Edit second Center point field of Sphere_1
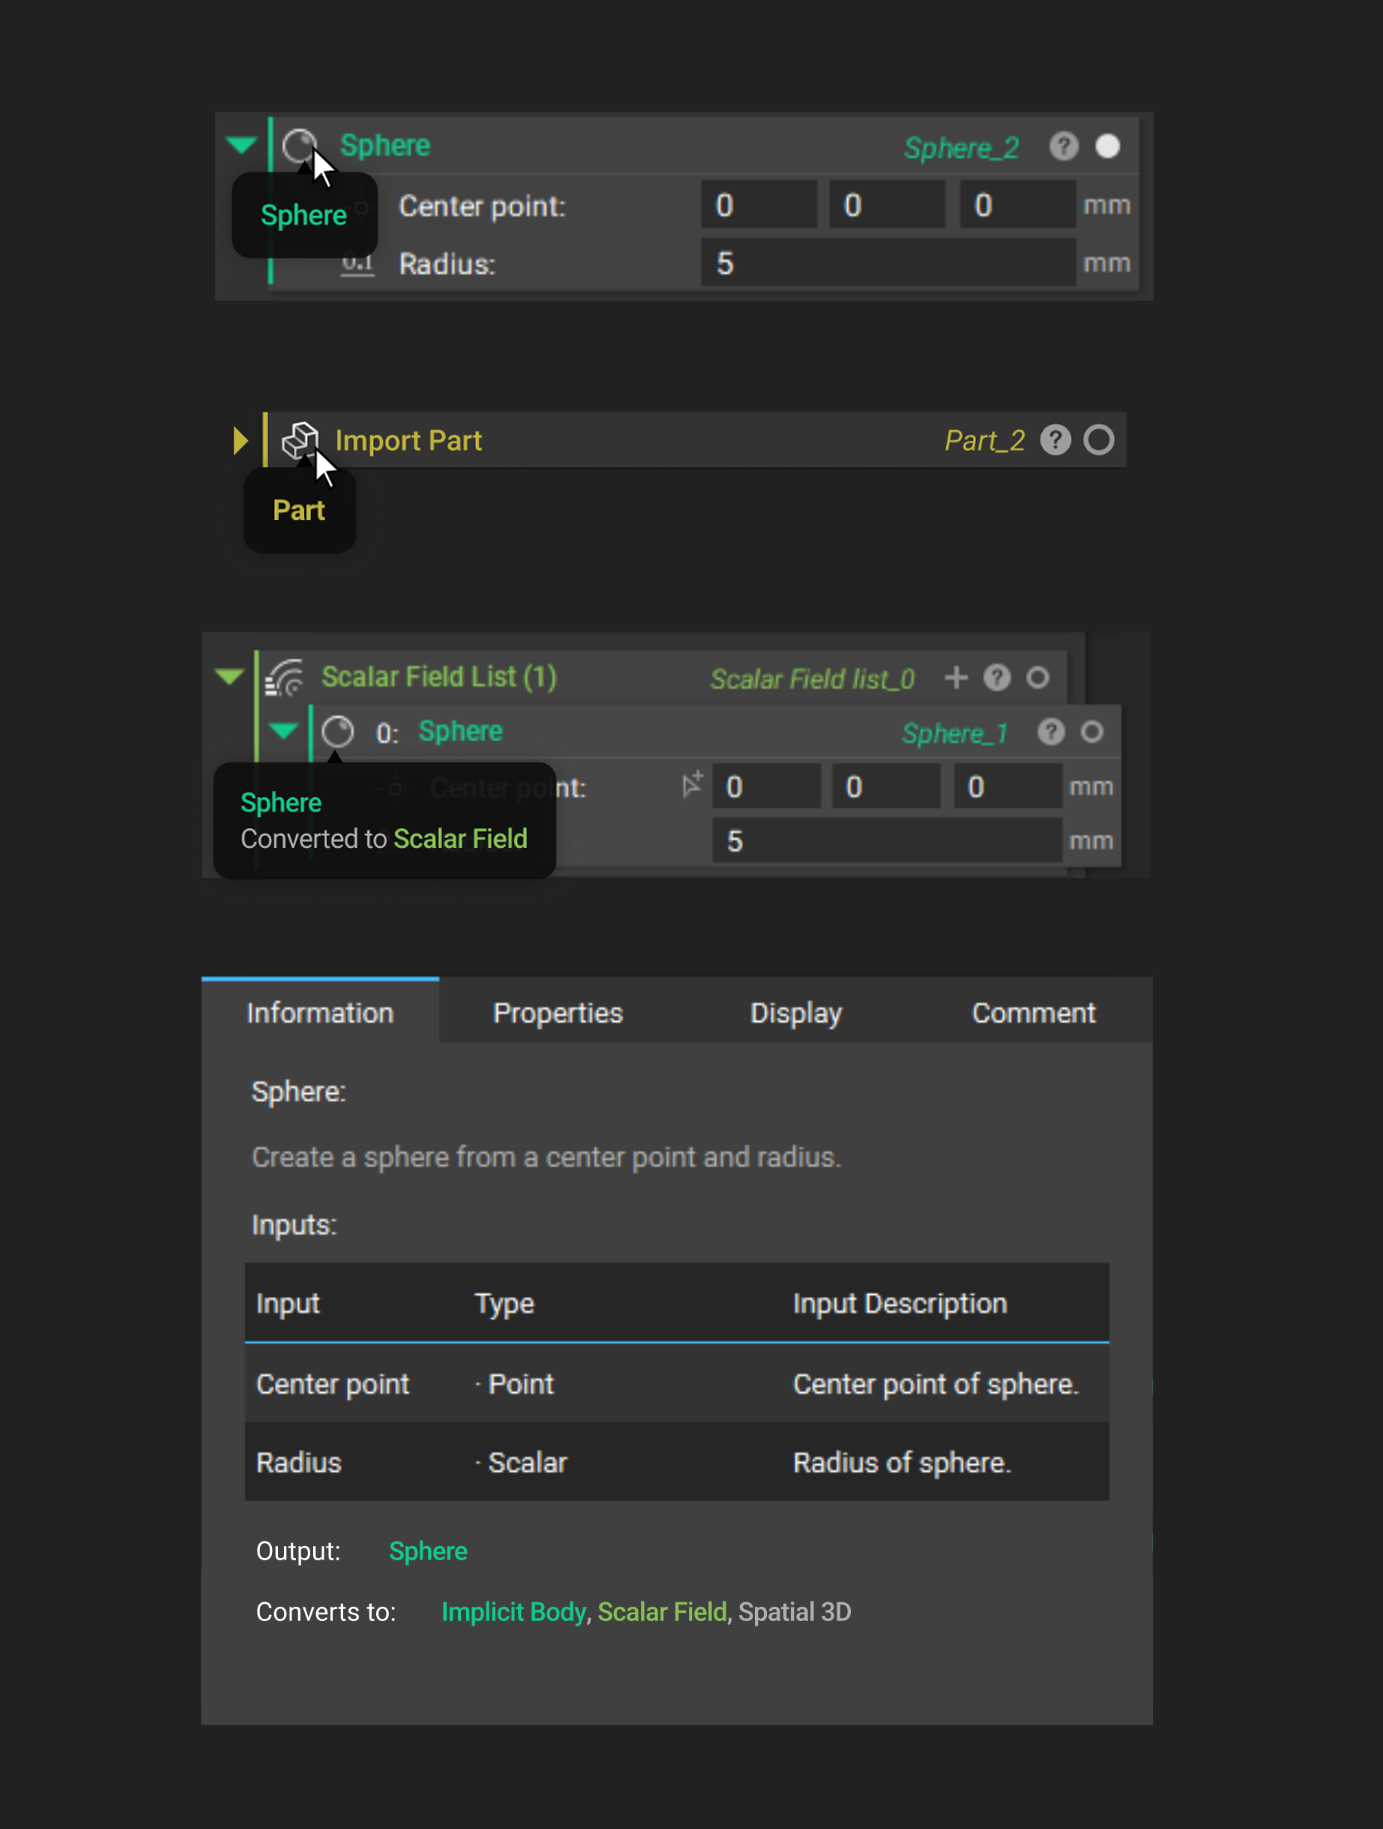This screenshot has width=1383, height=1829. [886, 787]
